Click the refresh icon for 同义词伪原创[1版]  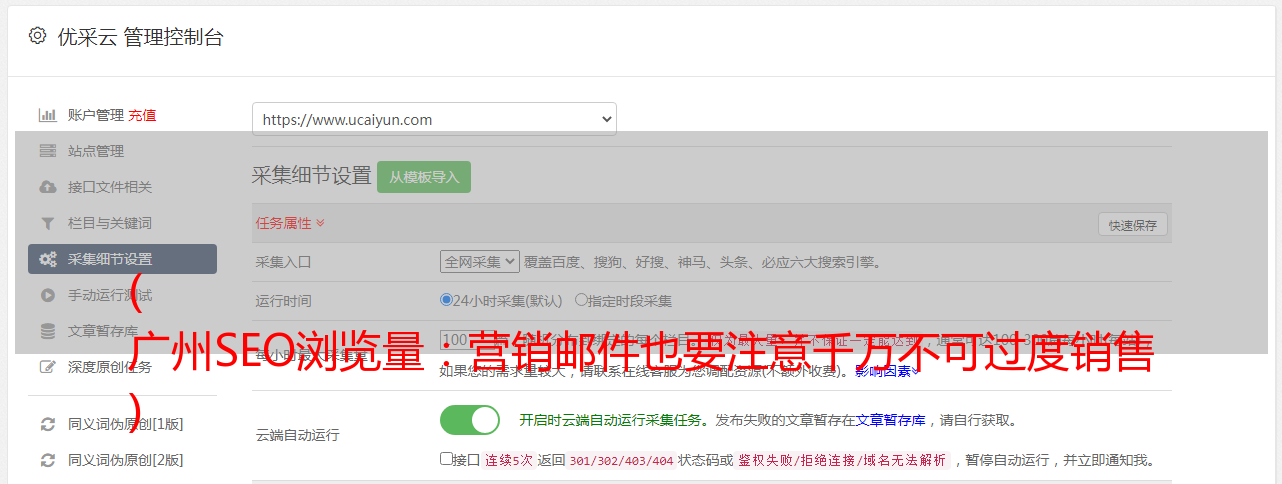pyautogui.click(x=47, y=424)
